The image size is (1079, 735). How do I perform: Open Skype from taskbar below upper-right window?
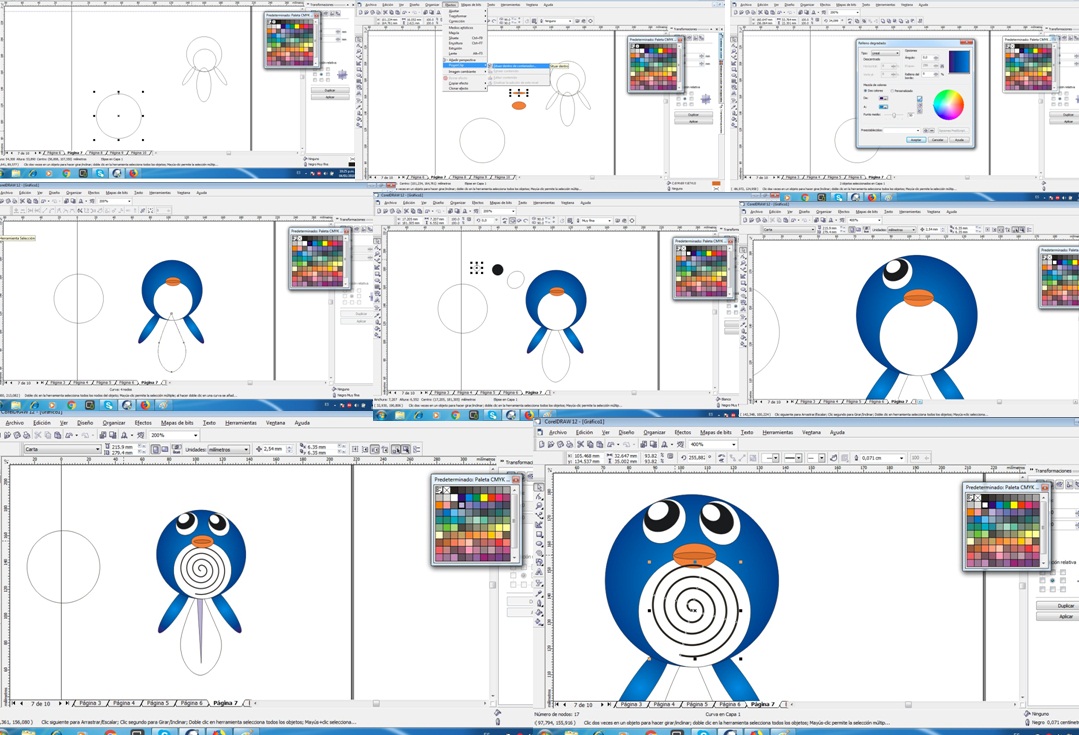pyautogui.click(x=839, y=198)
